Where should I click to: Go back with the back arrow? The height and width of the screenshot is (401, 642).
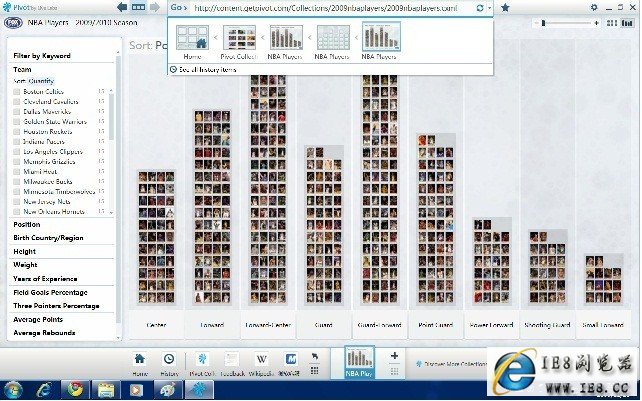pos(122,7)
